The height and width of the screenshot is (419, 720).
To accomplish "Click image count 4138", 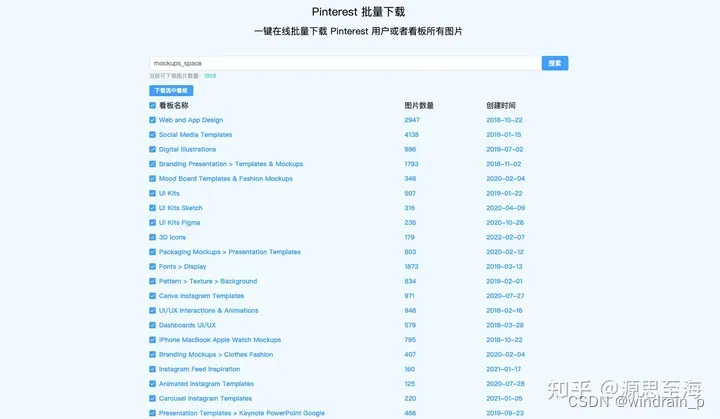I will [411, 135].
